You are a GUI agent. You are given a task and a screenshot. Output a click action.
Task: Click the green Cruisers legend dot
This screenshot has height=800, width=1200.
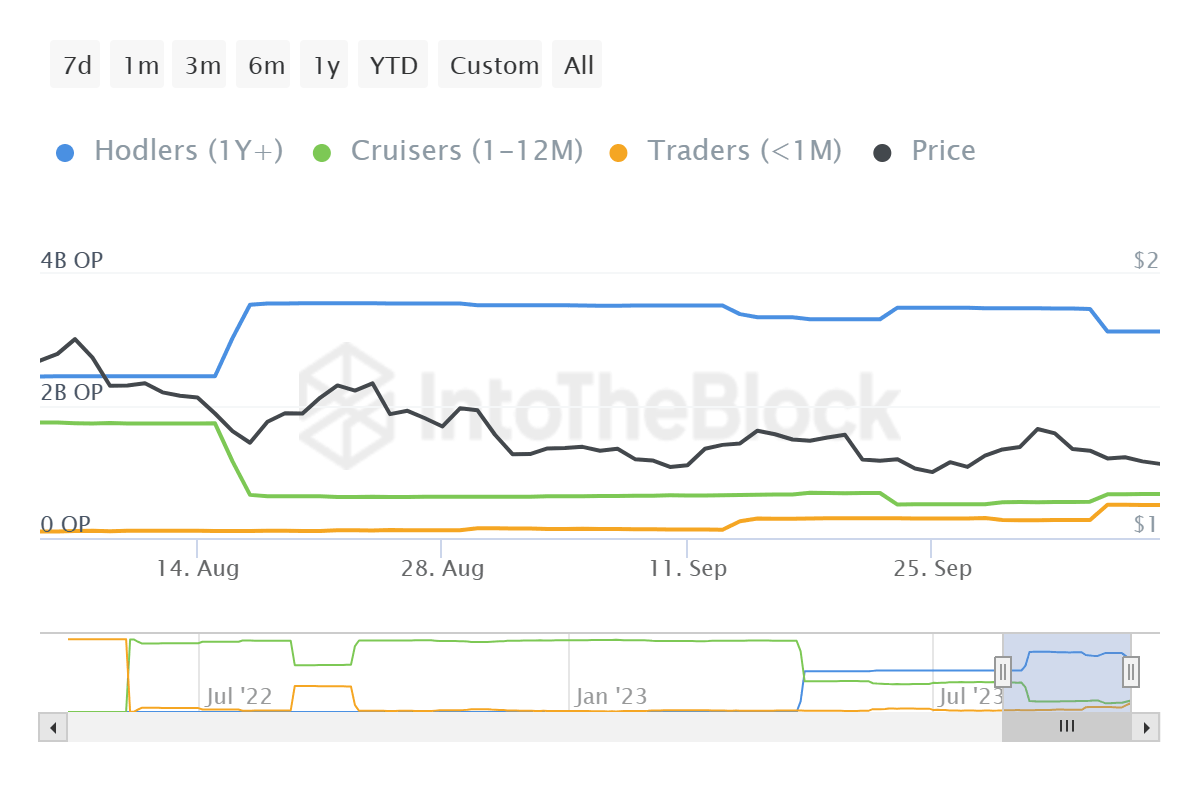pos(322,153)
